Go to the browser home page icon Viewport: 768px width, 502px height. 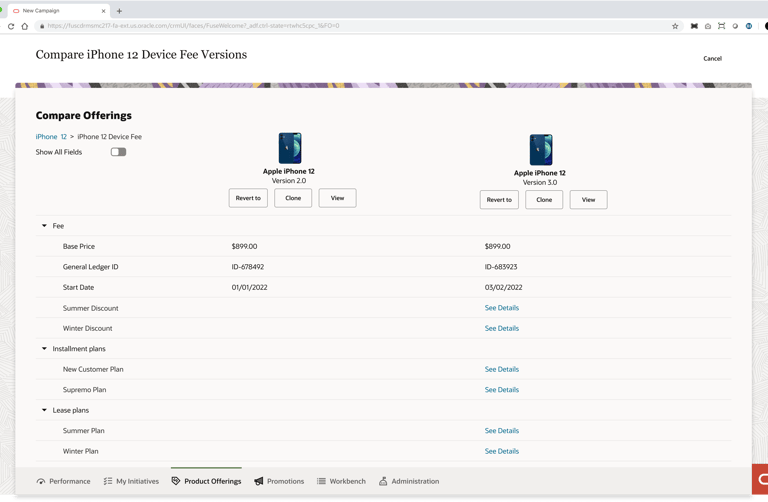[24, 26]
